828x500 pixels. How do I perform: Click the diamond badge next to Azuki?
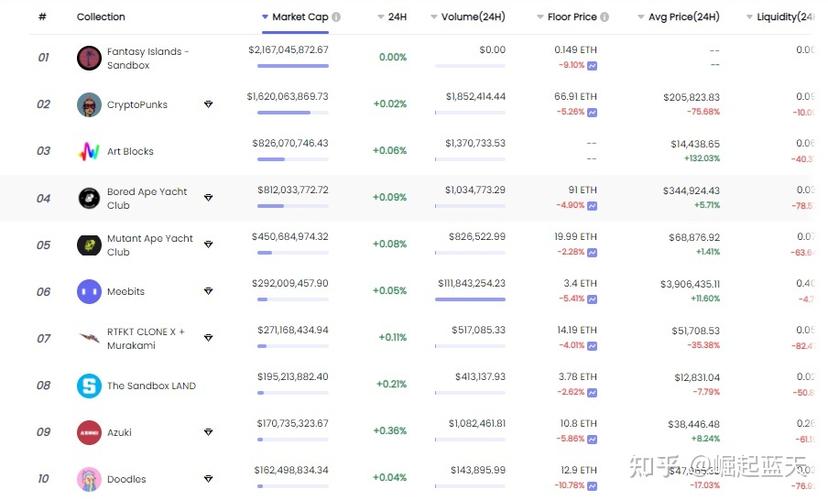click(209, 432)
